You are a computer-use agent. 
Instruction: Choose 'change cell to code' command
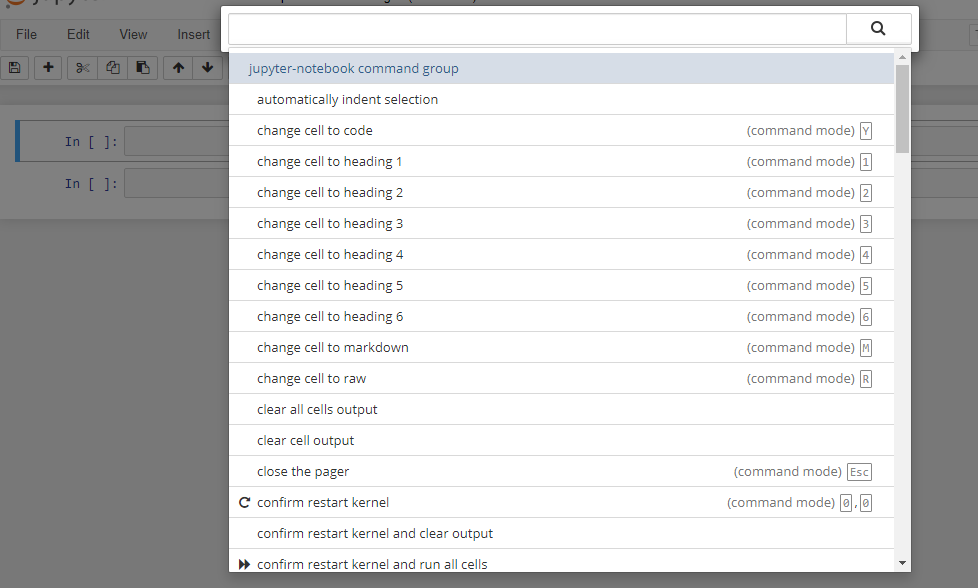(561, 130)
